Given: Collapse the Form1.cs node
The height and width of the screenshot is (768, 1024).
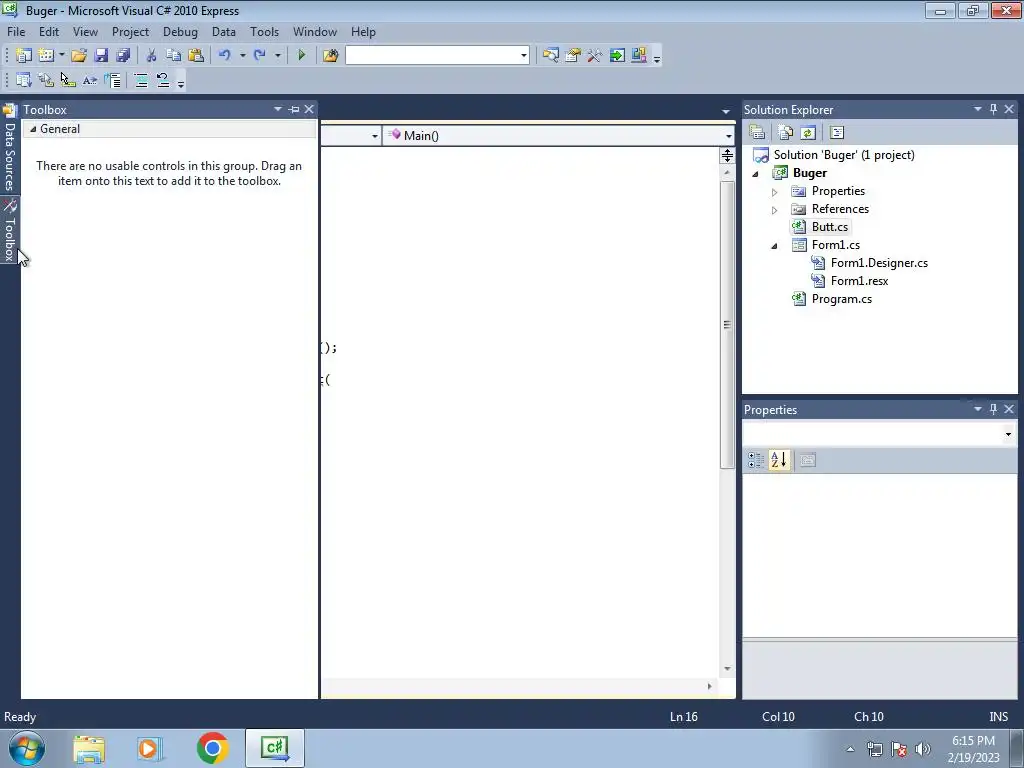Looking at the screenshot, I should click(x=775, y=246).
